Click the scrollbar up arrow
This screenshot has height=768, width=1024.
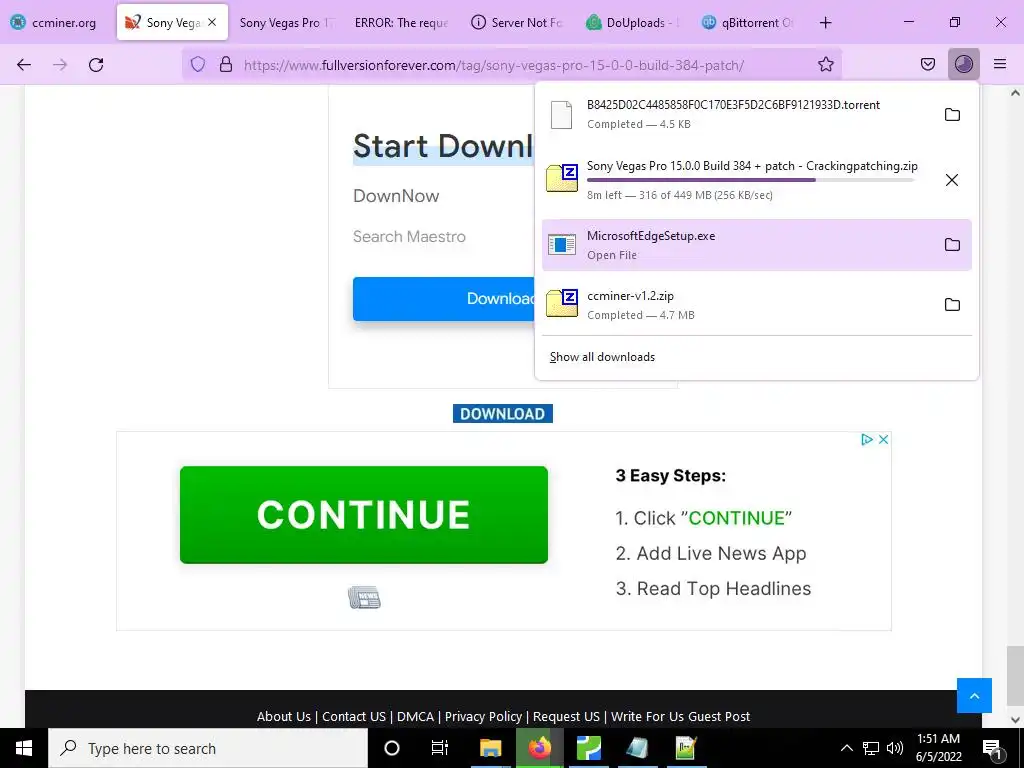[1015, 93]
